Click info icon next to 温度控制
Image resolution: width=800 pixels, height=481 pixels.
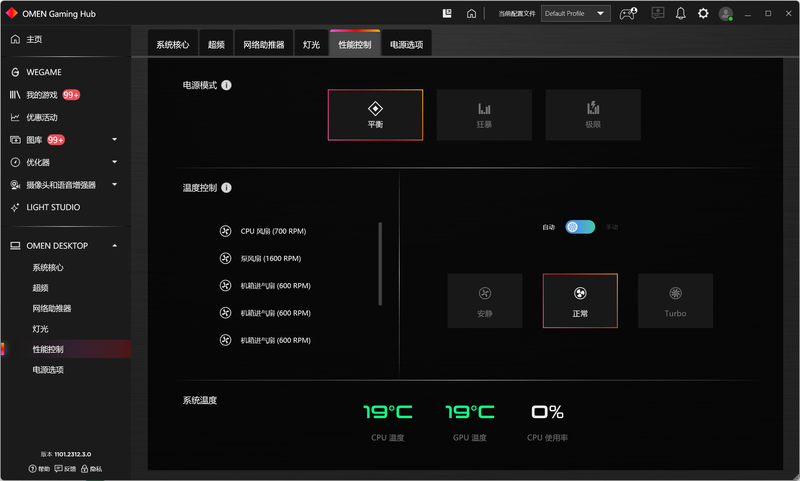(227, 188)
